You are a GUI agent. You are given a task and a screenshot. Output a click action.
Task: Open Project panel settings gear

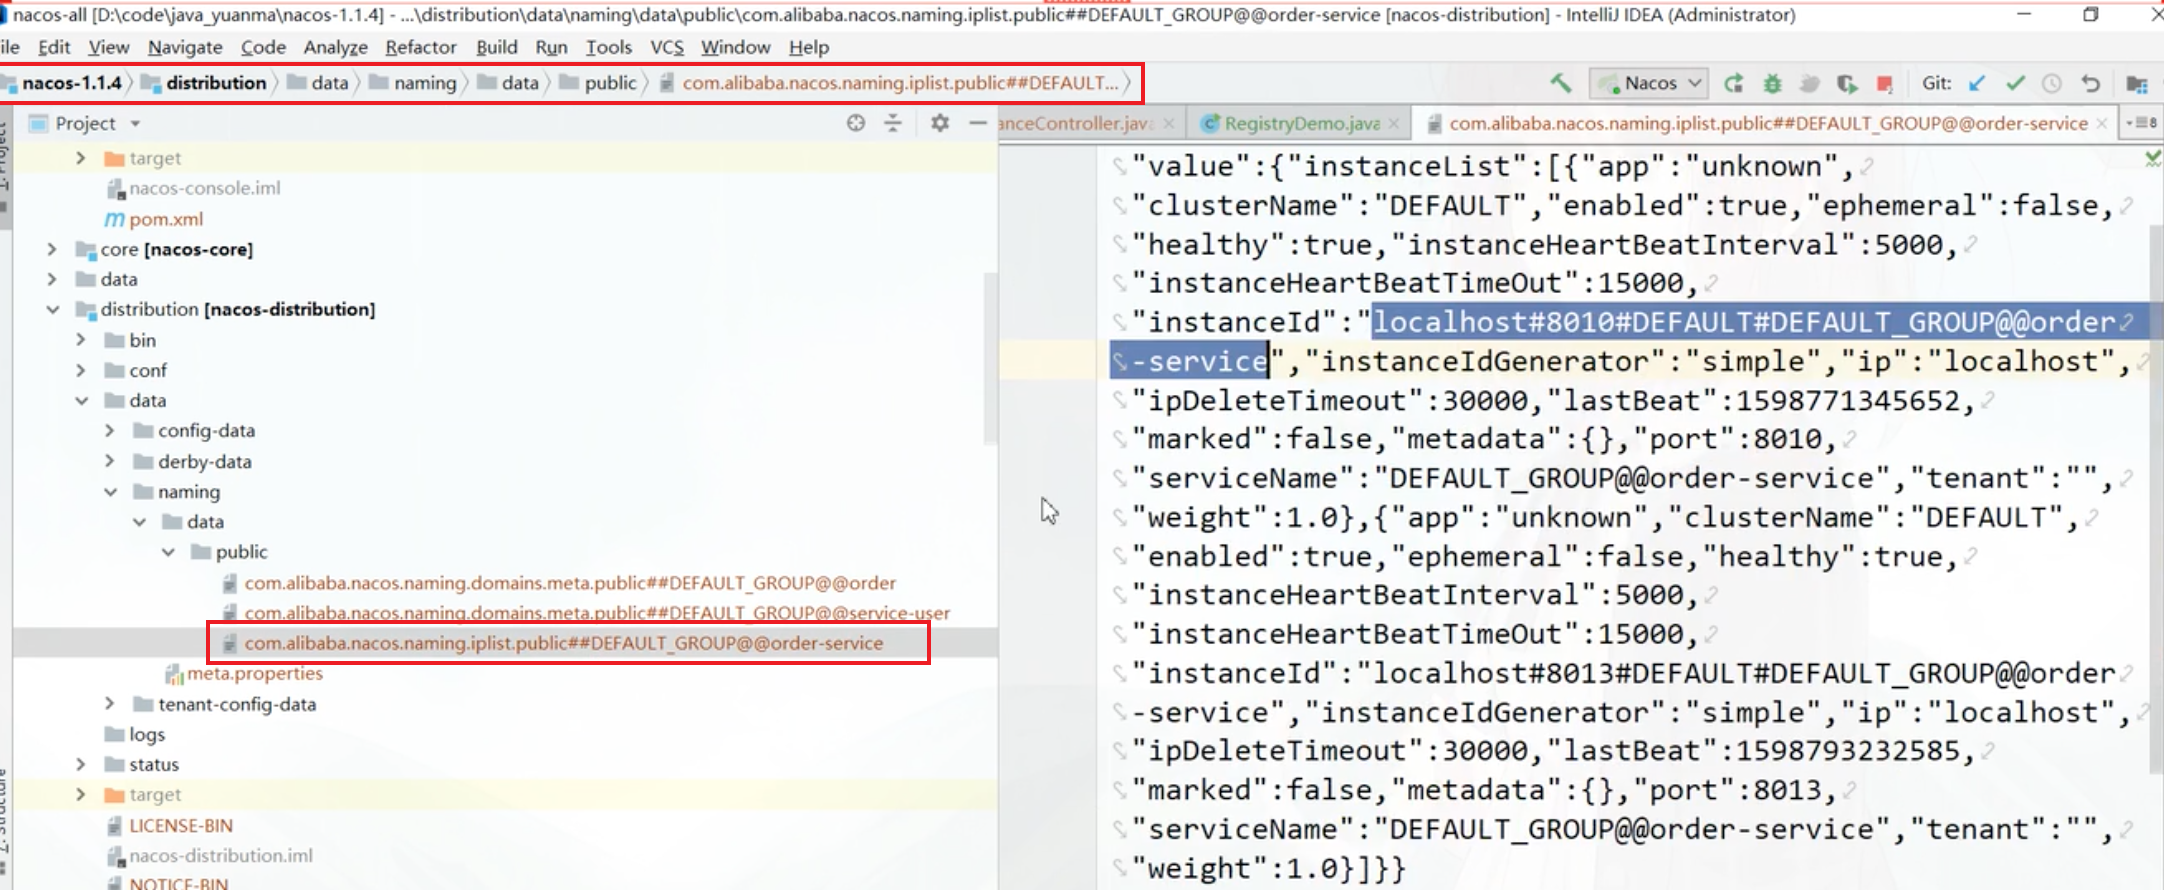tap(940, 123)
